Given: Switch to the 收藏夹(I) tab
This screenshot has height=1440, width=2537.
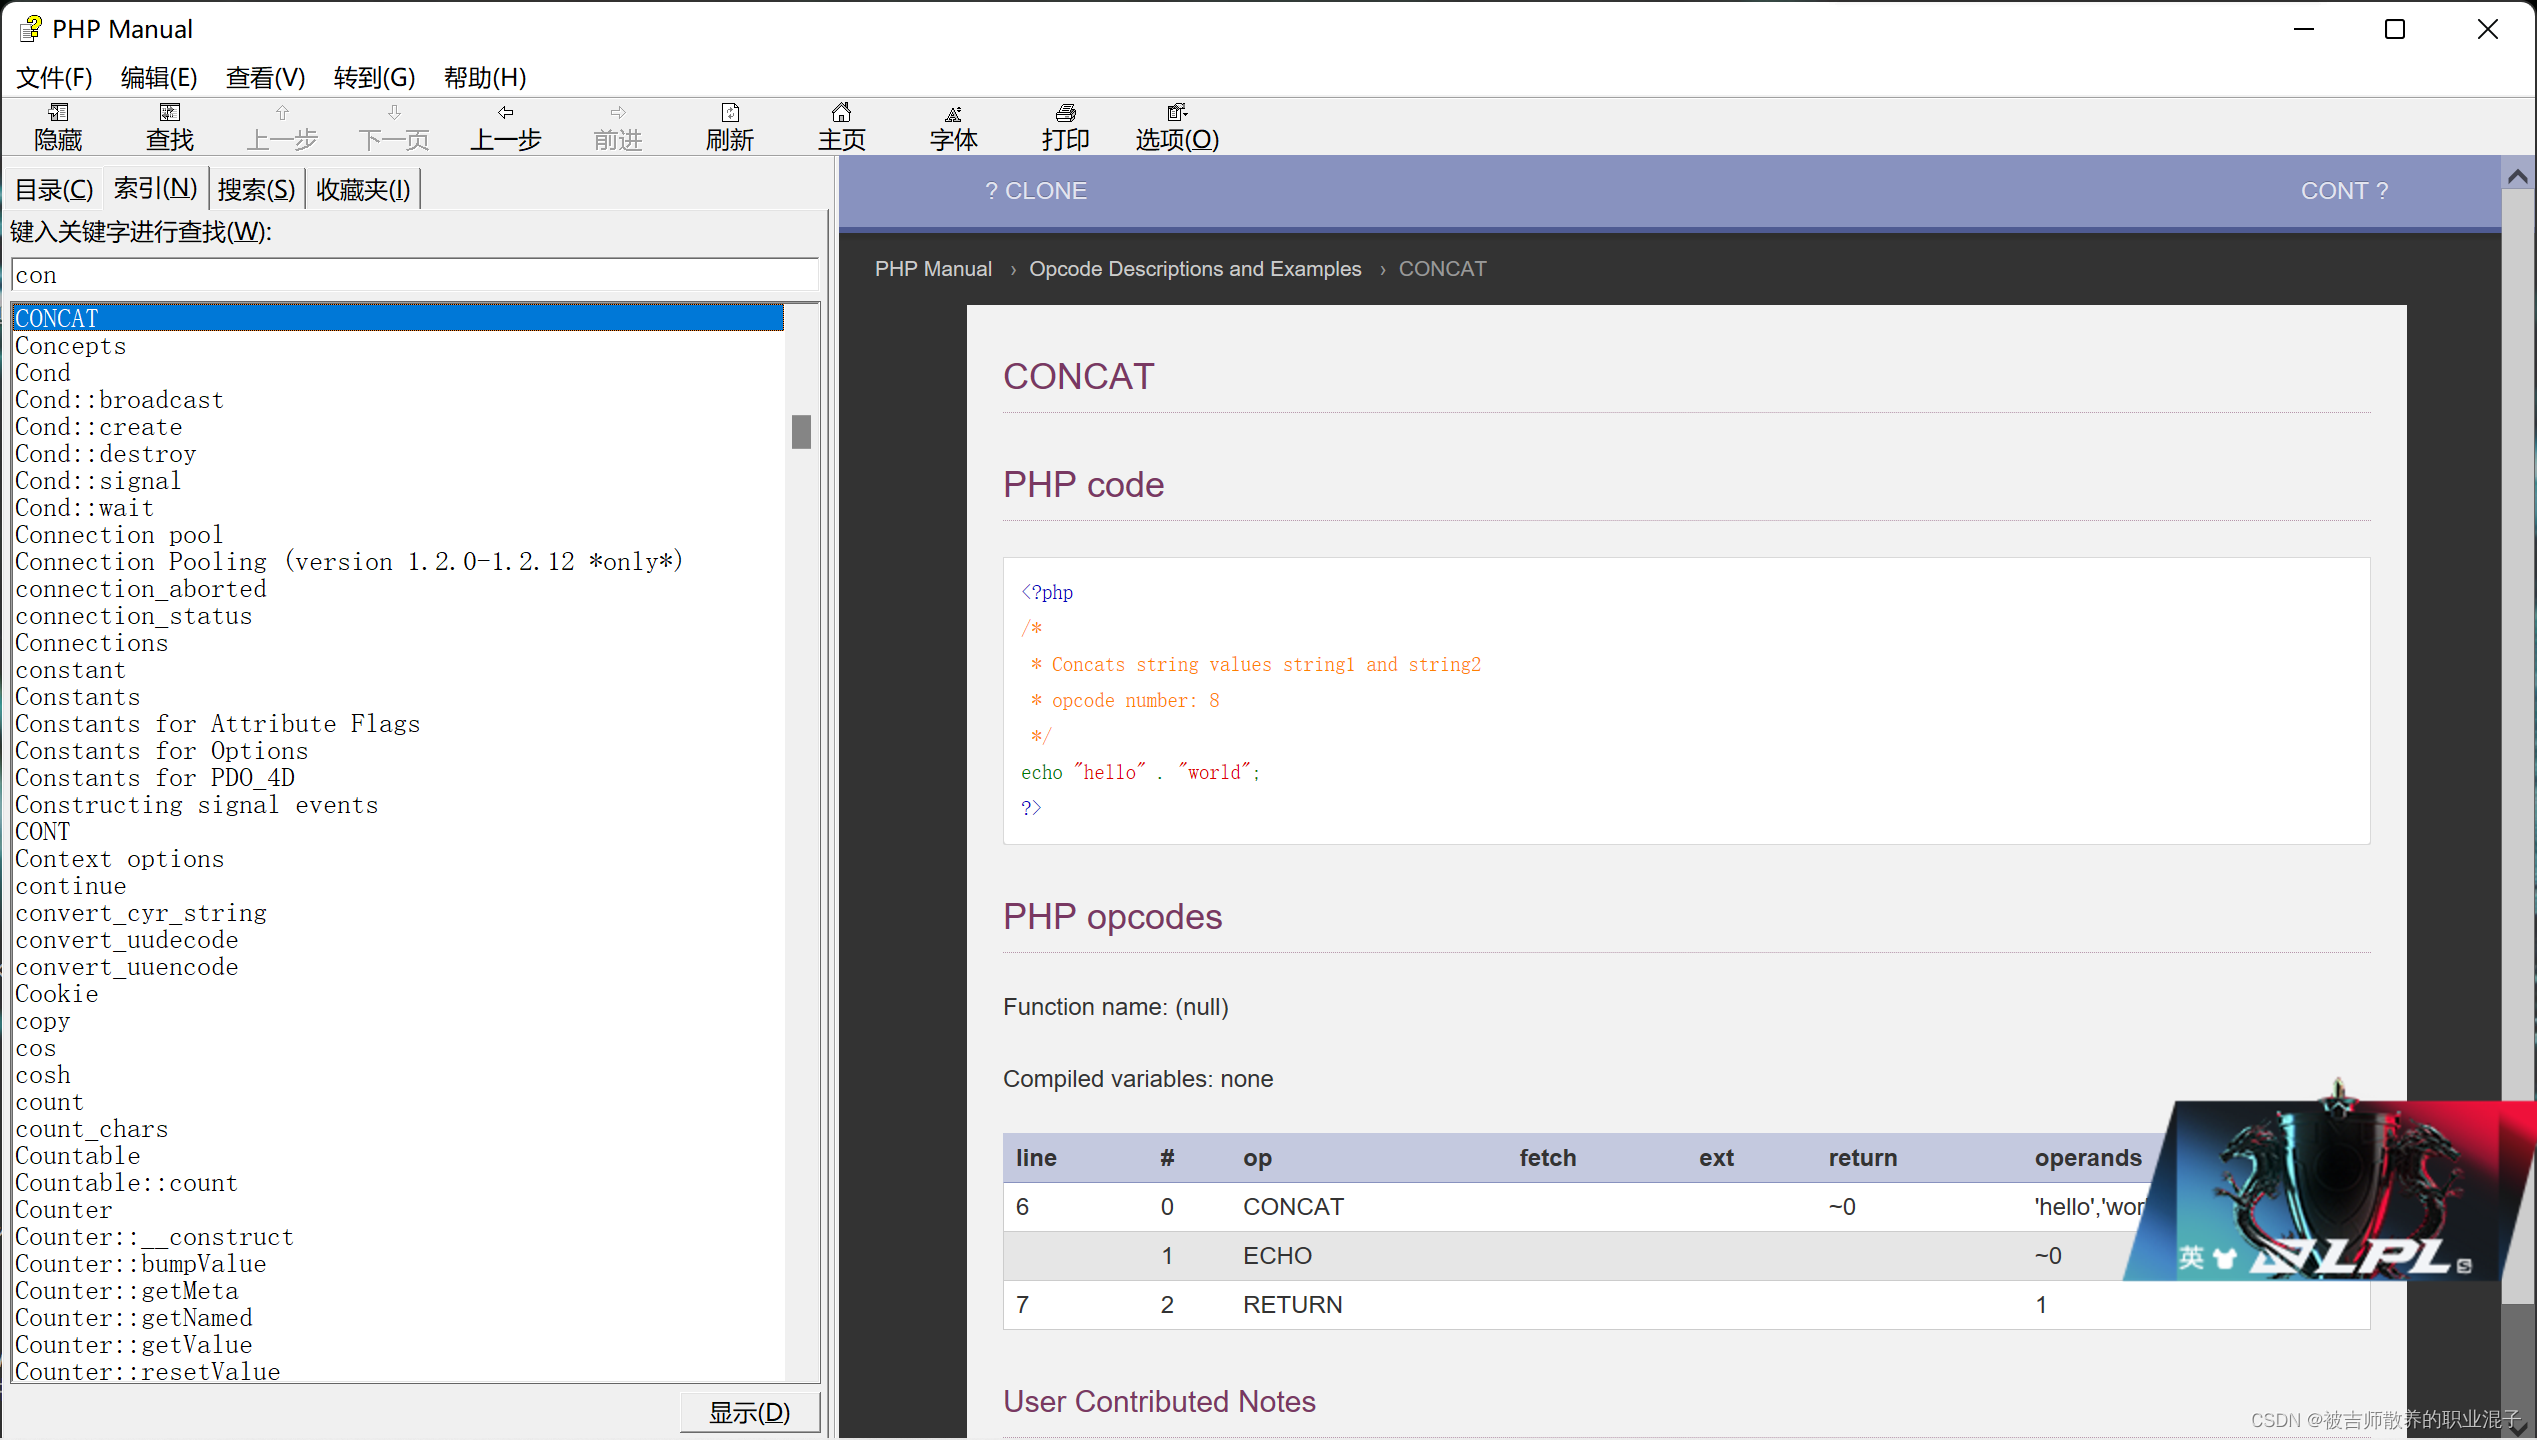Looking at the screenshot, I should coord(363,189).
